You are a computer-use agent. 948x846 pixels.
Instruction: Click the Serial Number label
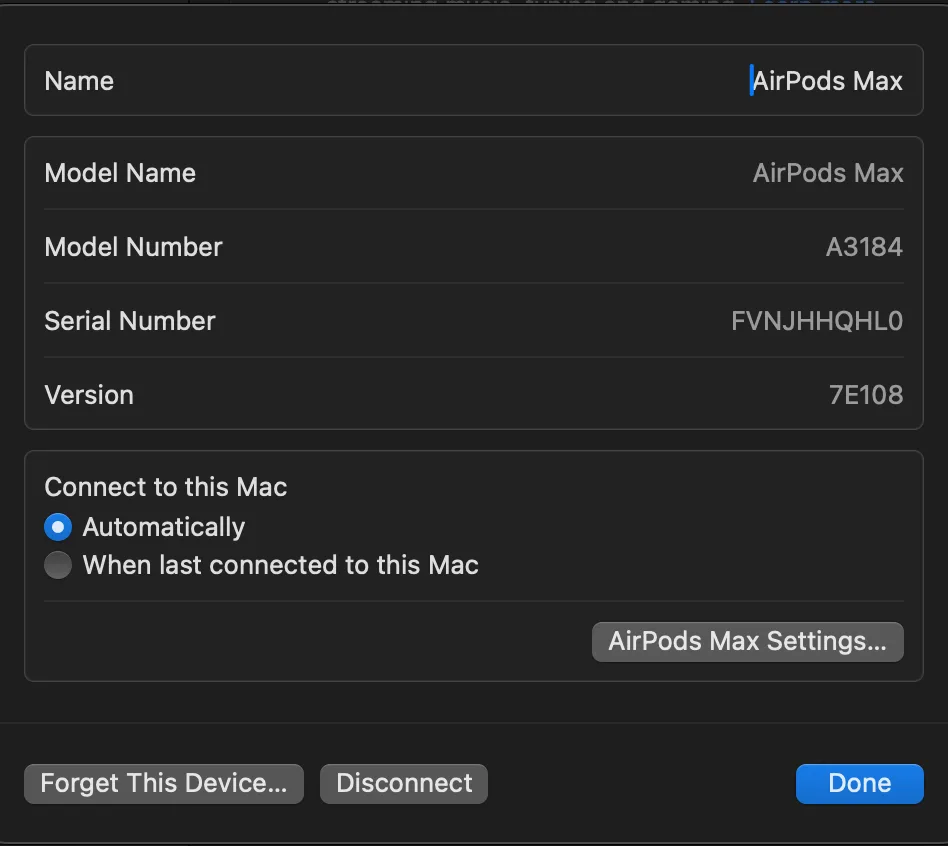[130, 321]
